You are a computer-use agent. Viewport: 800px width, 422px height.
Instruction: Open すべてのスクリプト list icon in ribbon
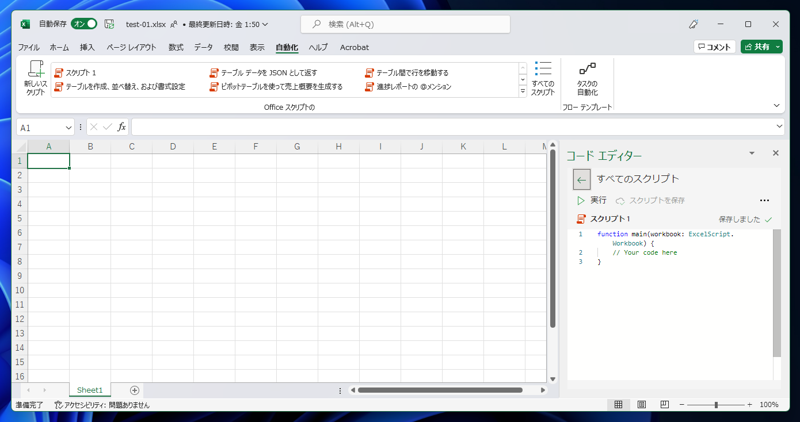(543, 79)
